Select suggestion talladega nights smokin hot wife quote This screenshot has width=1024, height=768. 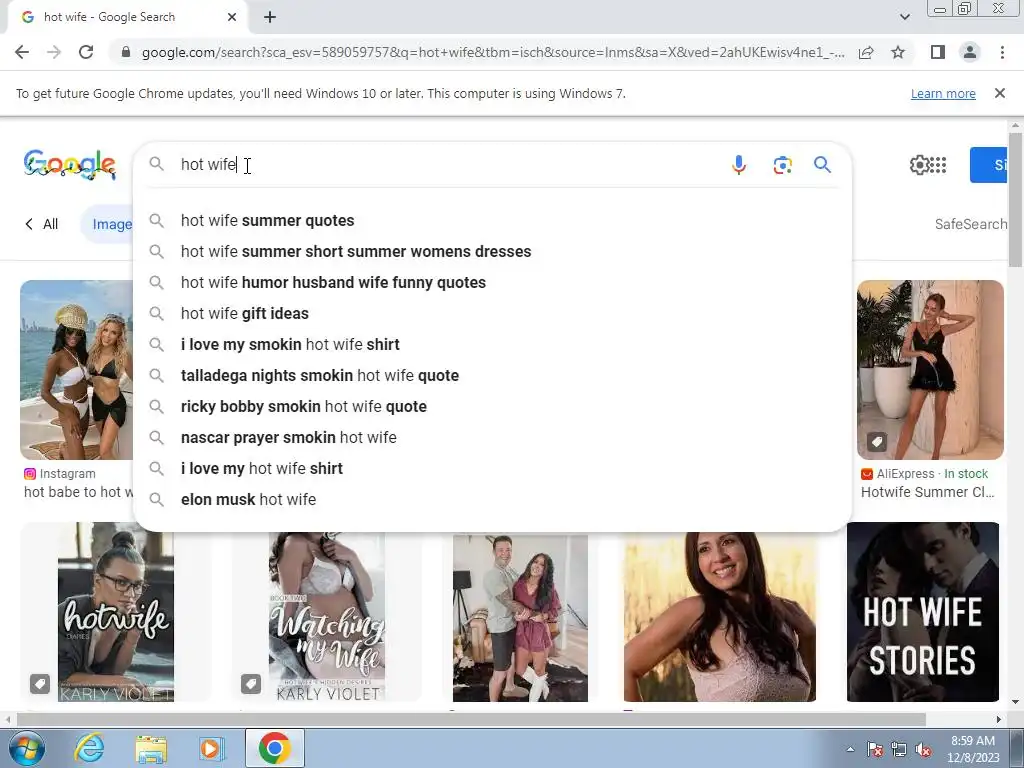(x=492, y=376)
